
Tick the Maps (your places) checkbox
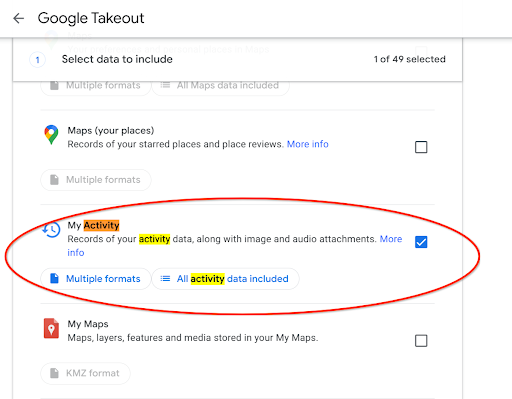[421, 147]
